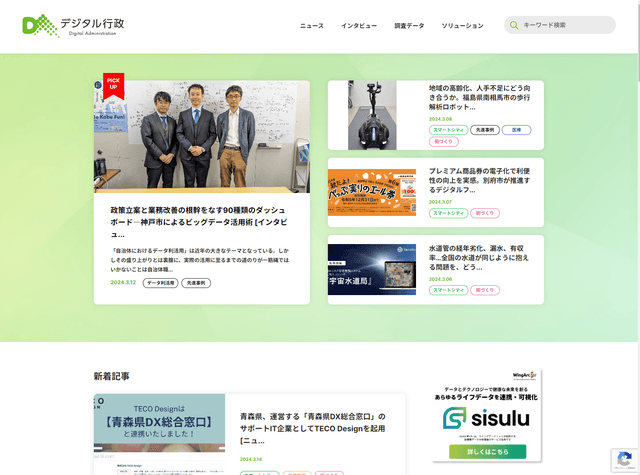Focus the キーワード検索 search field
The image size is (640, 475).
tap(560, 25)
